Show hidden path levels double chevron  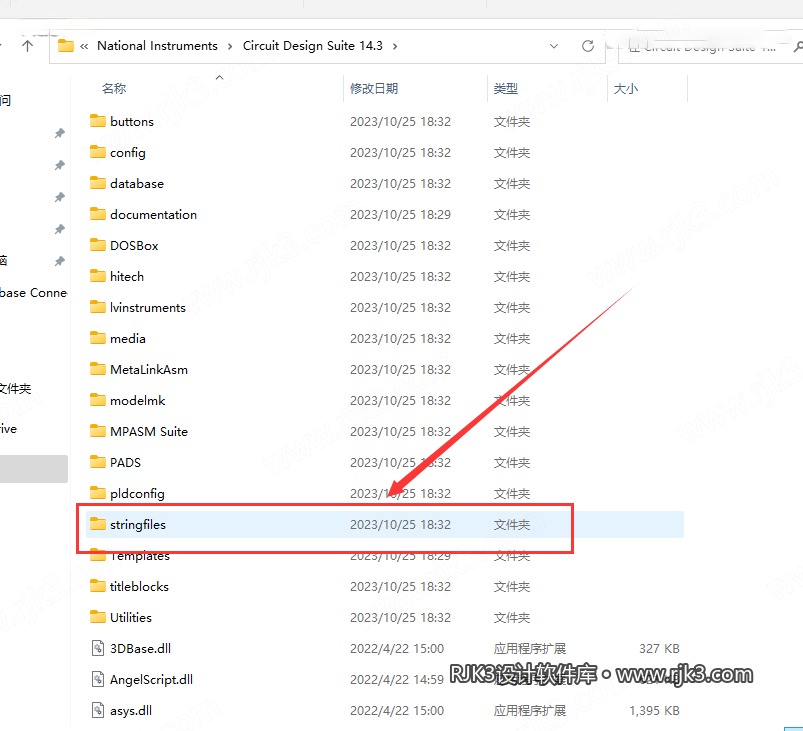coord(84,47)
